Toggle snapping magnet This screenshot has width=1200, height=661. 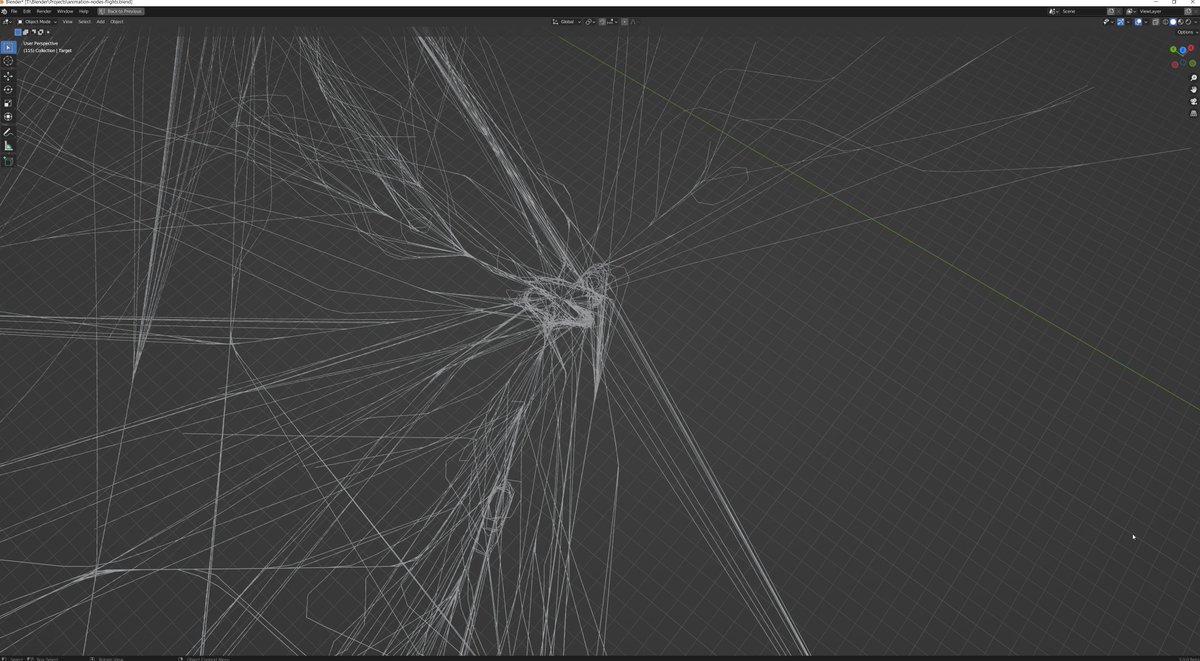pos(602,22)
